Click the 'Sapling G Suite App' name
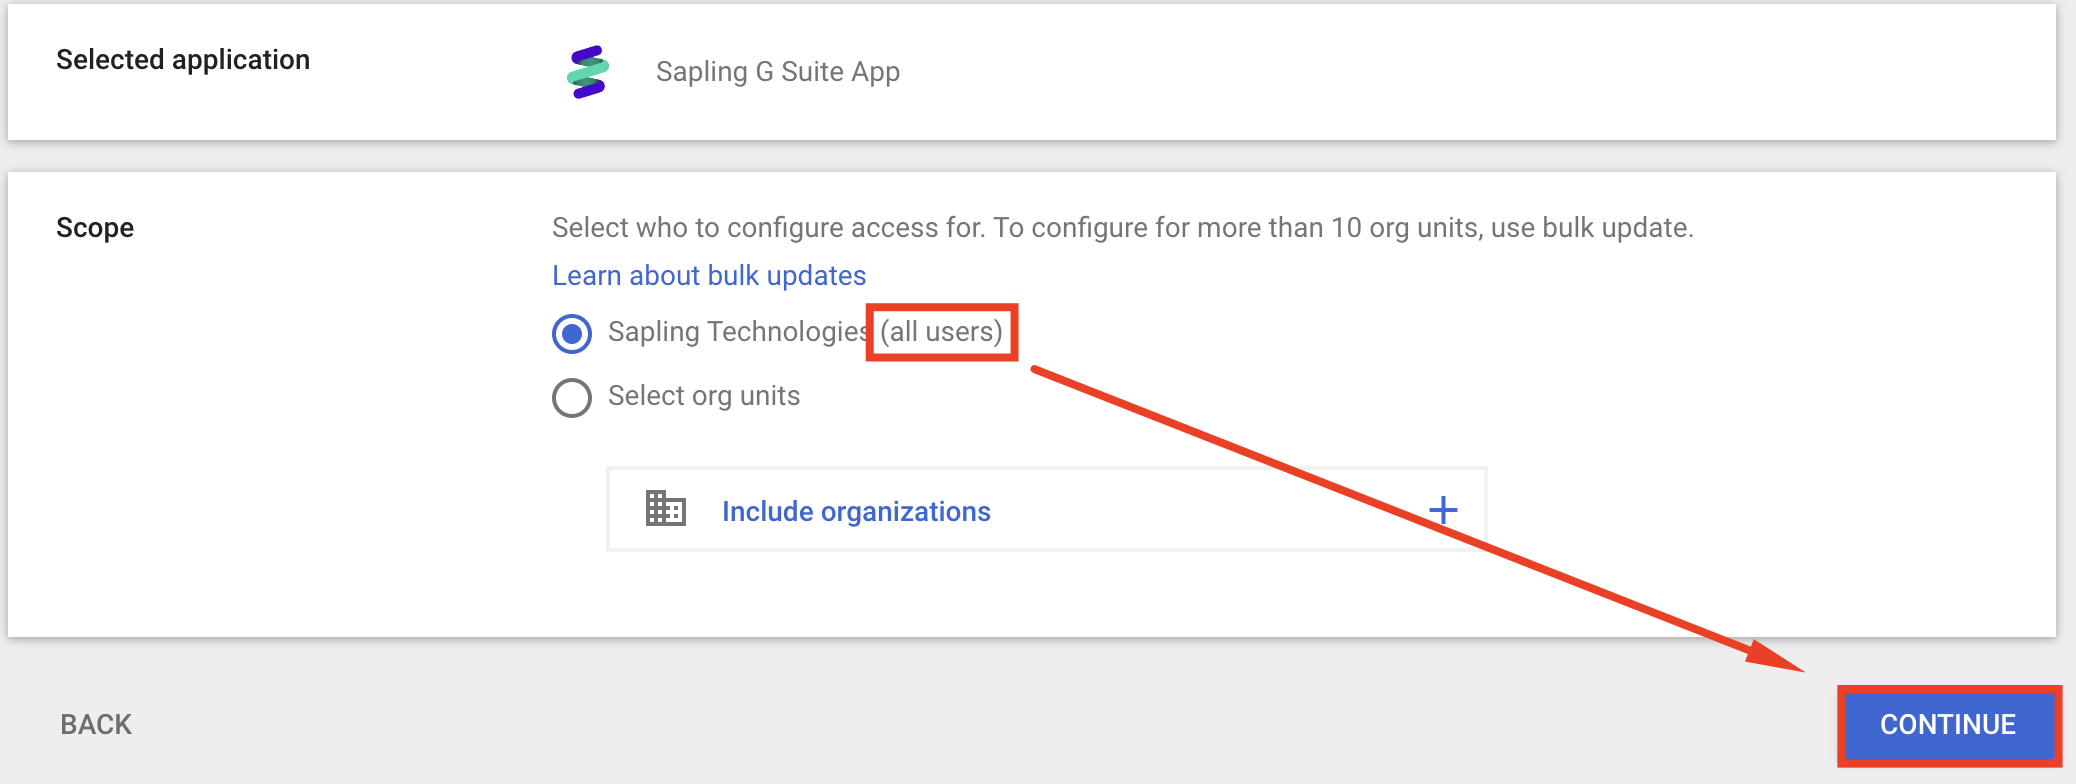Screen dimensions: 2076x784 (x=777, y=72)
